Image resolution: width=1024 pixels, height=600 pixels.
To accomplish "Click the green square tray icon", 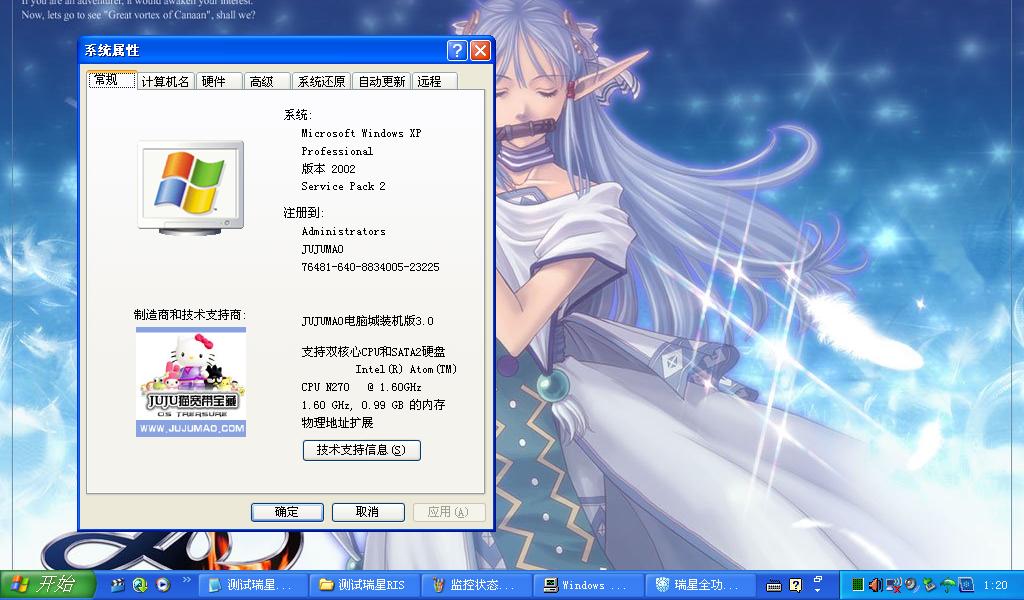I will point(858,585).
